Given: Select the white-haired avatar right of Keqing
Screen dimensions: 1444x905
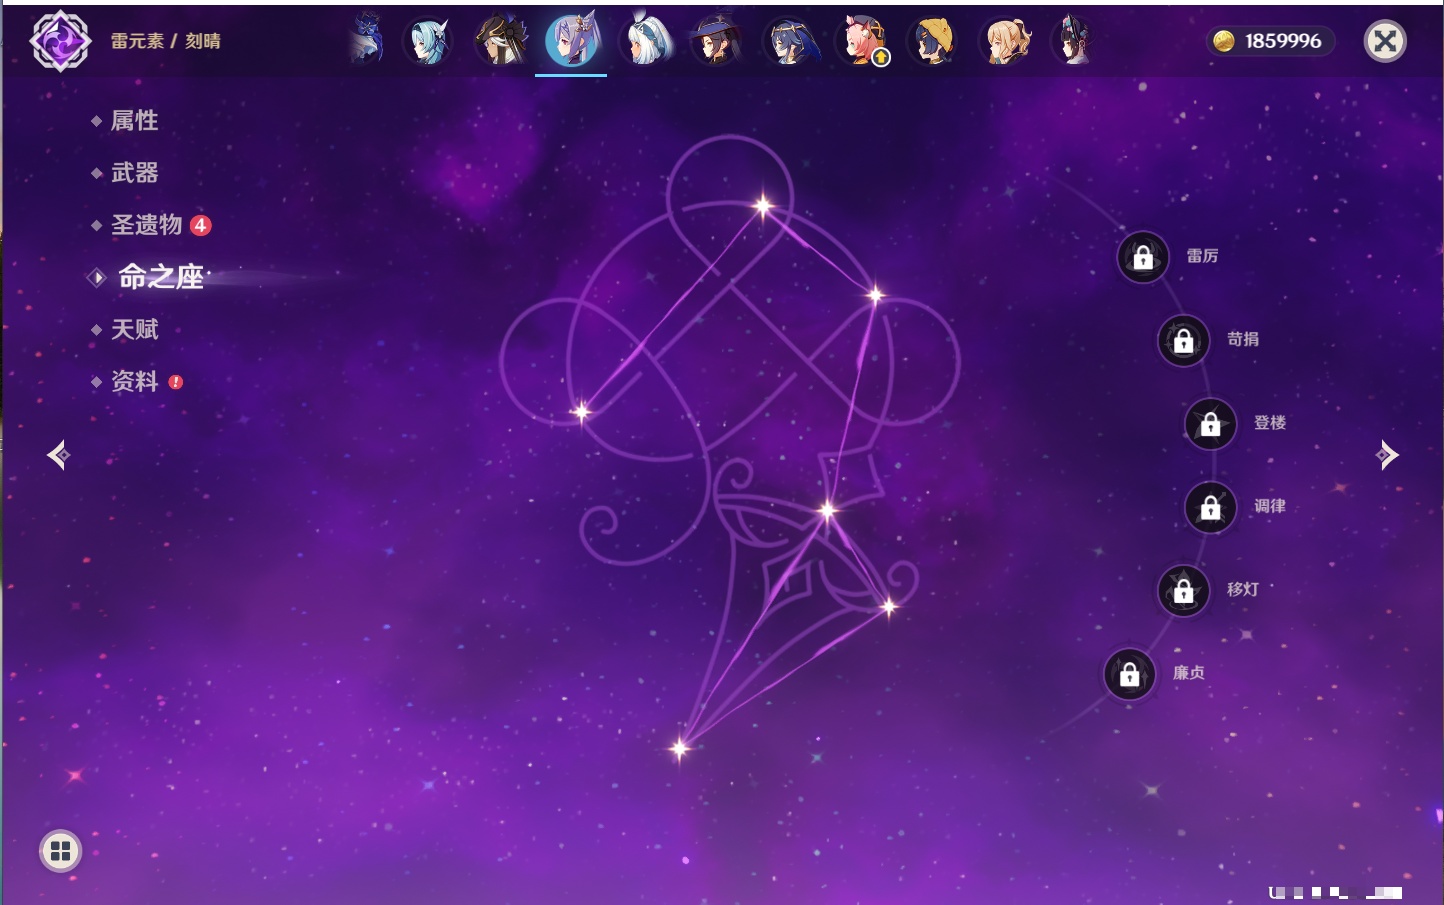Looking at the screenshot, I should [645, 41].
